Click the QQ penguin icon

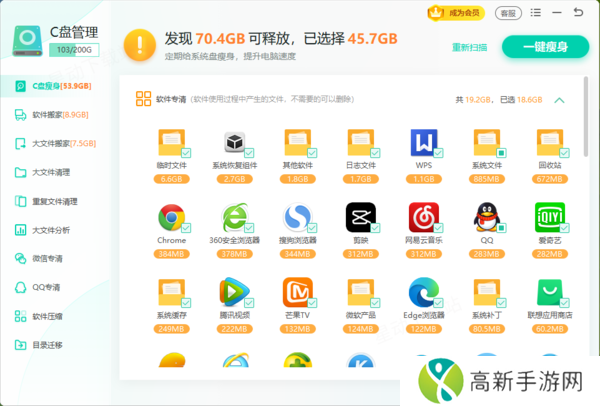485,217
